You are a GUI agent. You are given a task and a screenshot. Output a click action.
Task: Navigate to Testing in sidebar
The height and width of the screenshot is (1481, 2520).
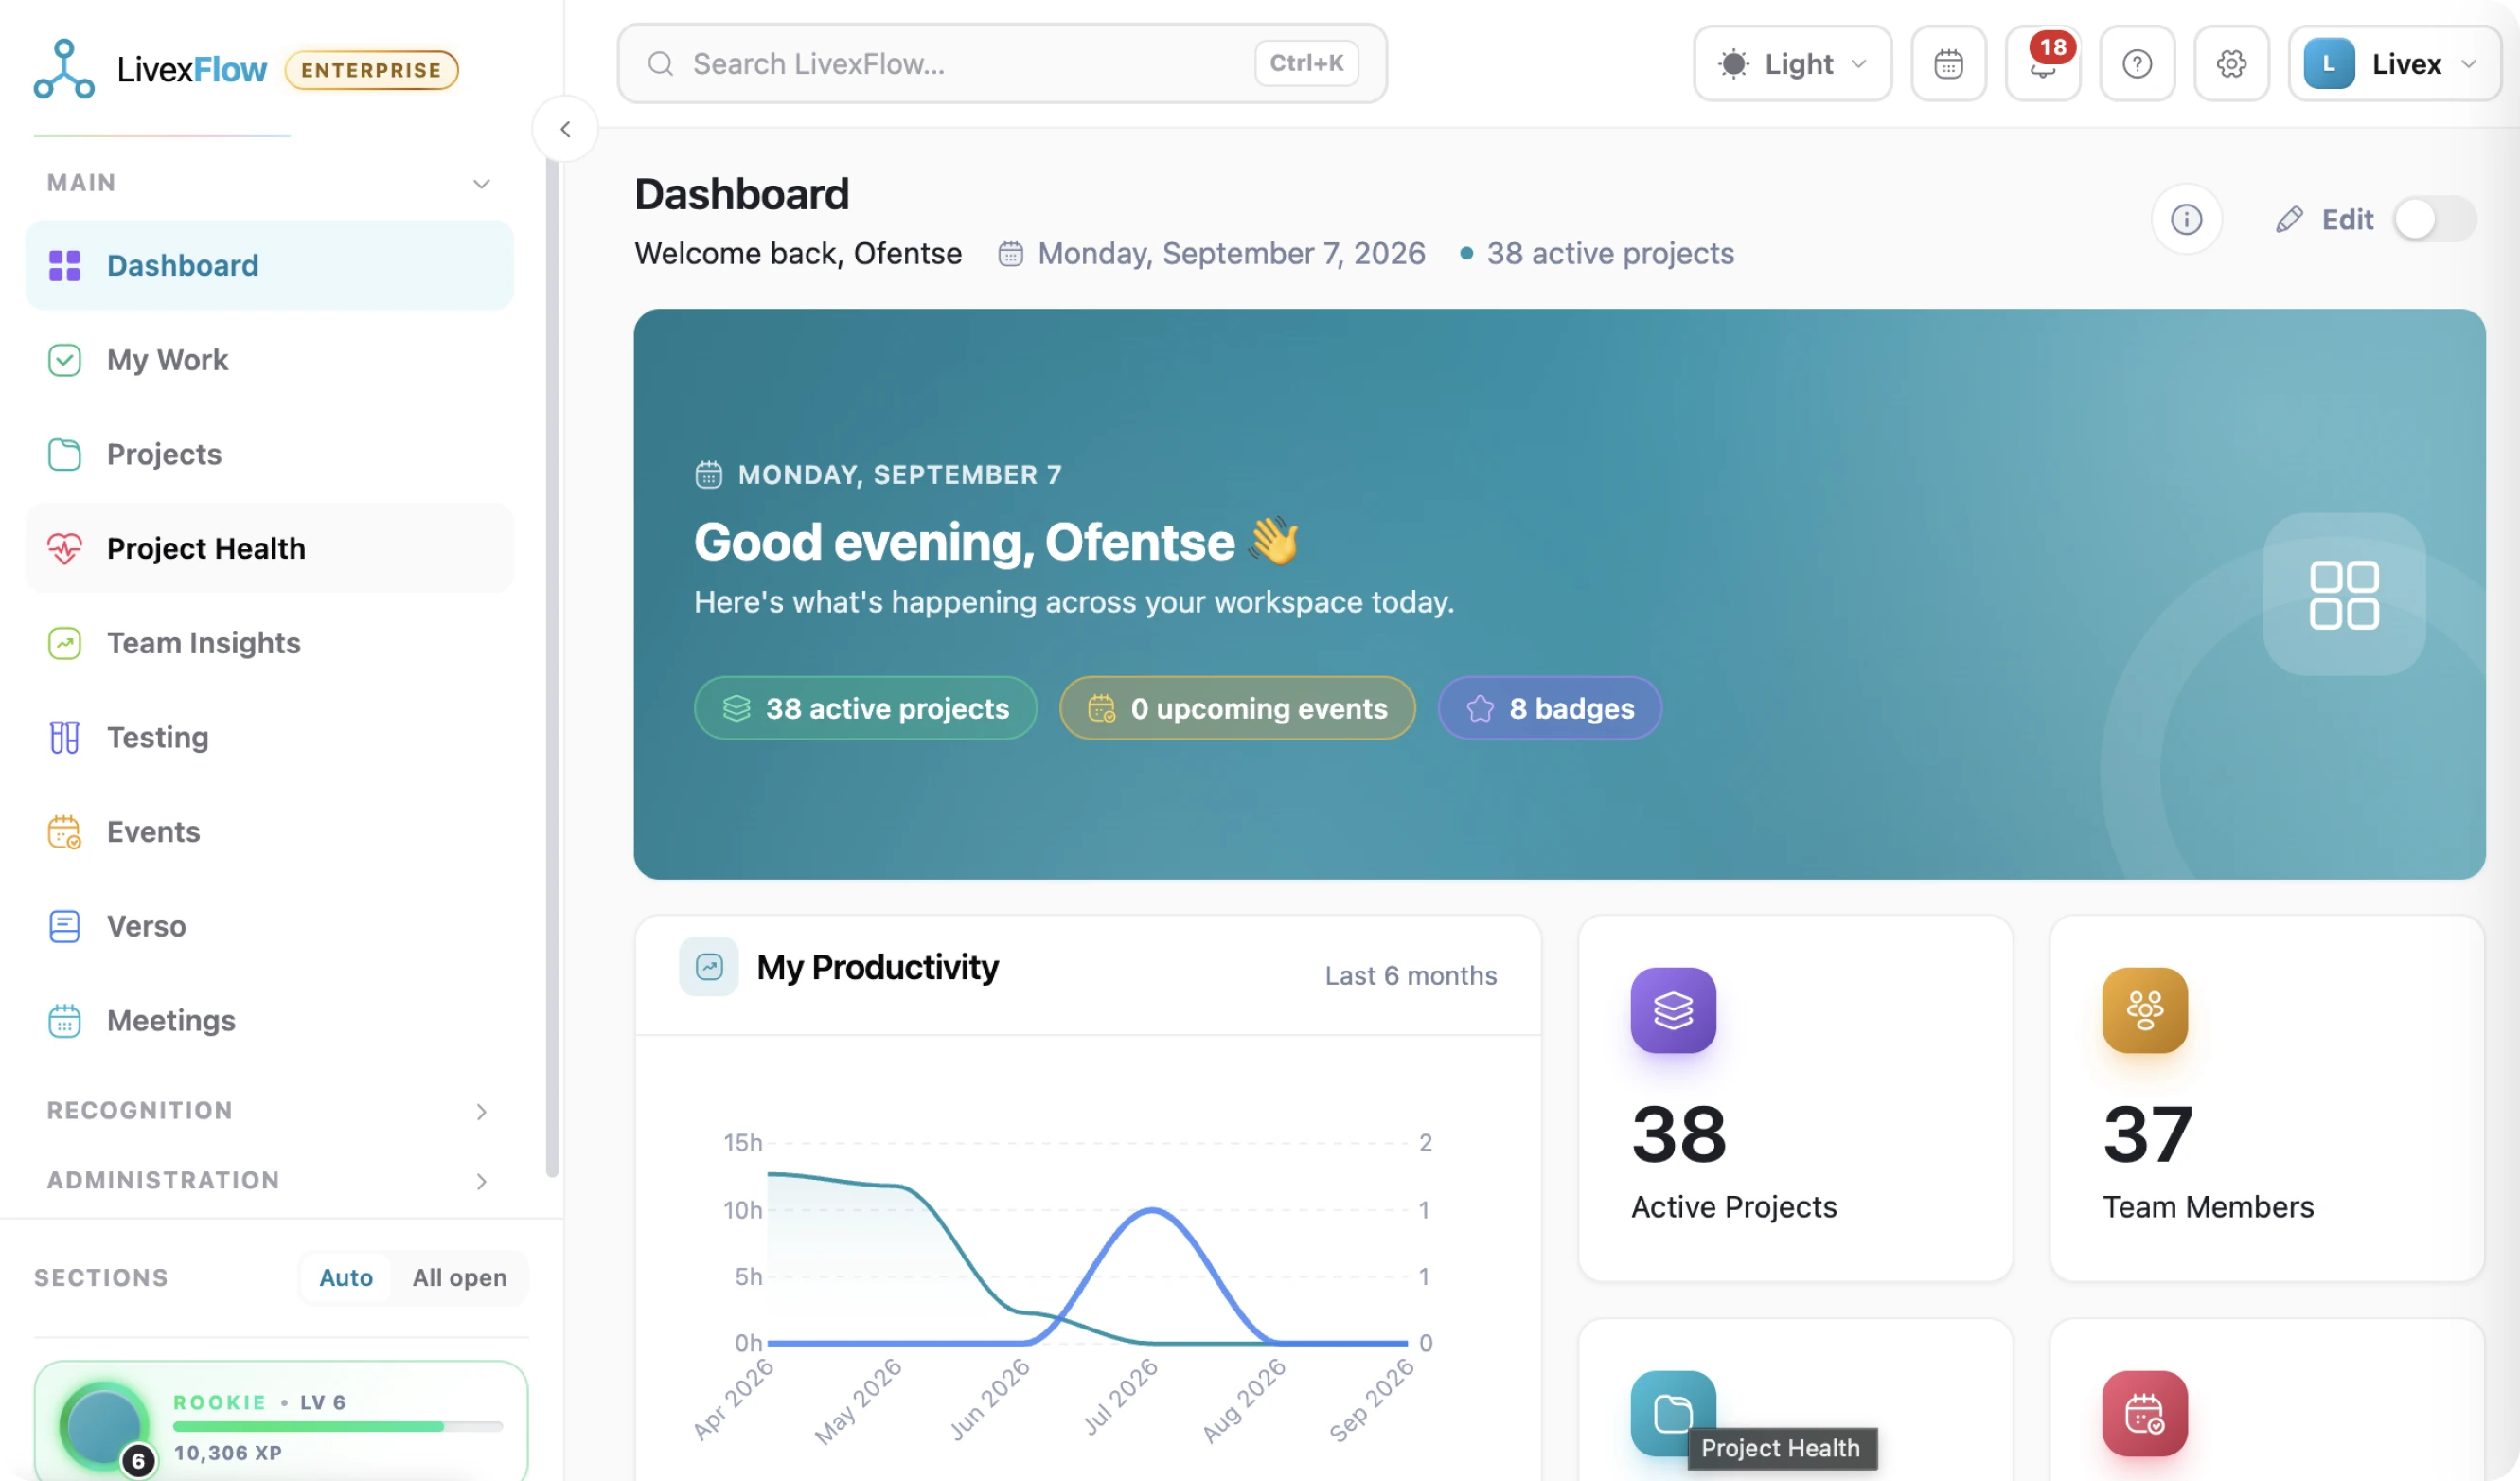[269, 737]
